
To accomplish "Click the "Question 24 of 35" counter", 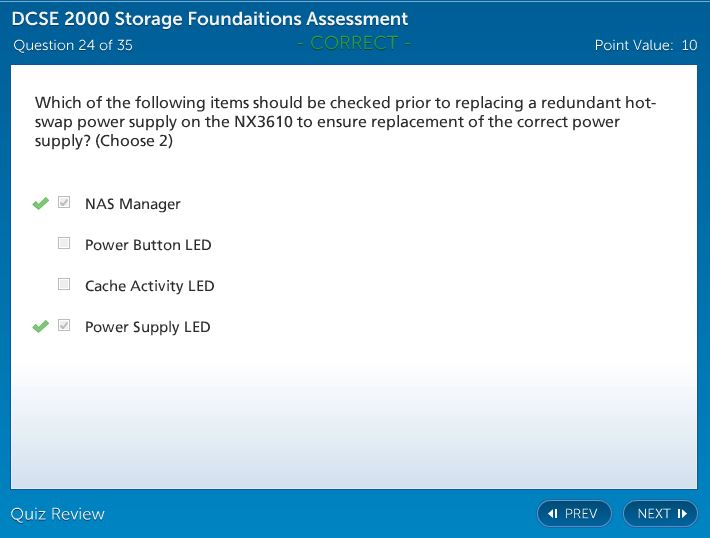I will tap(72, 45).
